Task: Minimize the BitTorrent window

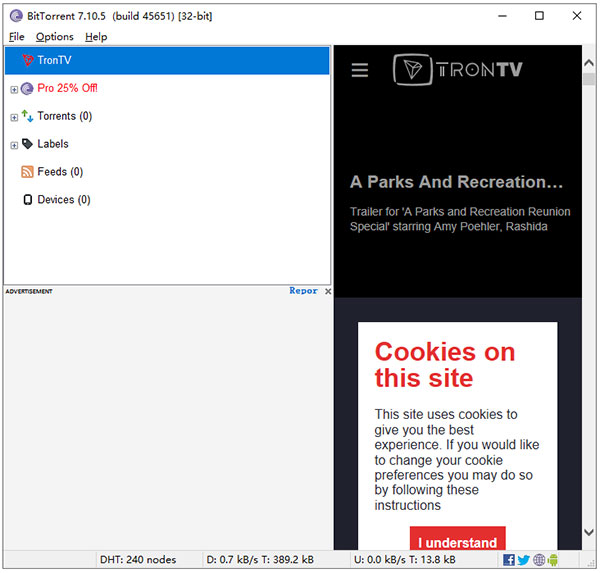Action: (502, 16)
